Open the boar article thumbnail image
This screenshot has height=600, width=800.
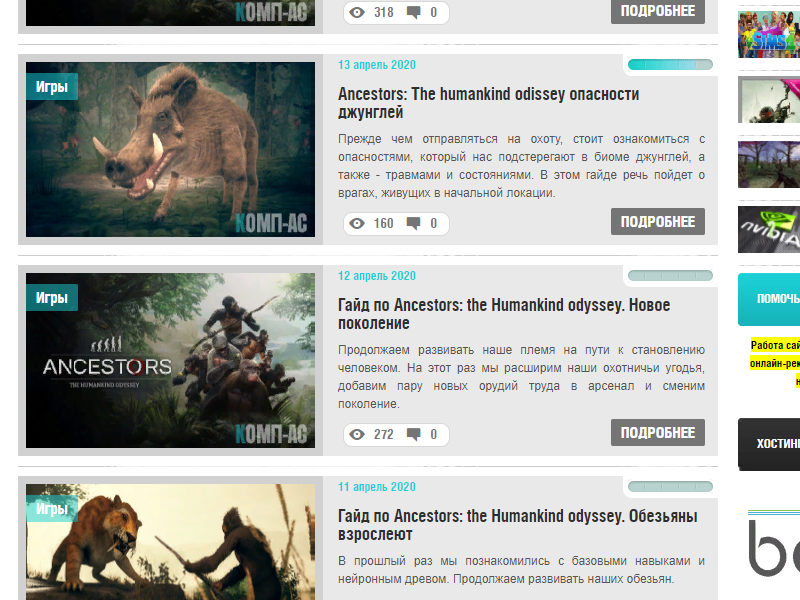[170, 149]
